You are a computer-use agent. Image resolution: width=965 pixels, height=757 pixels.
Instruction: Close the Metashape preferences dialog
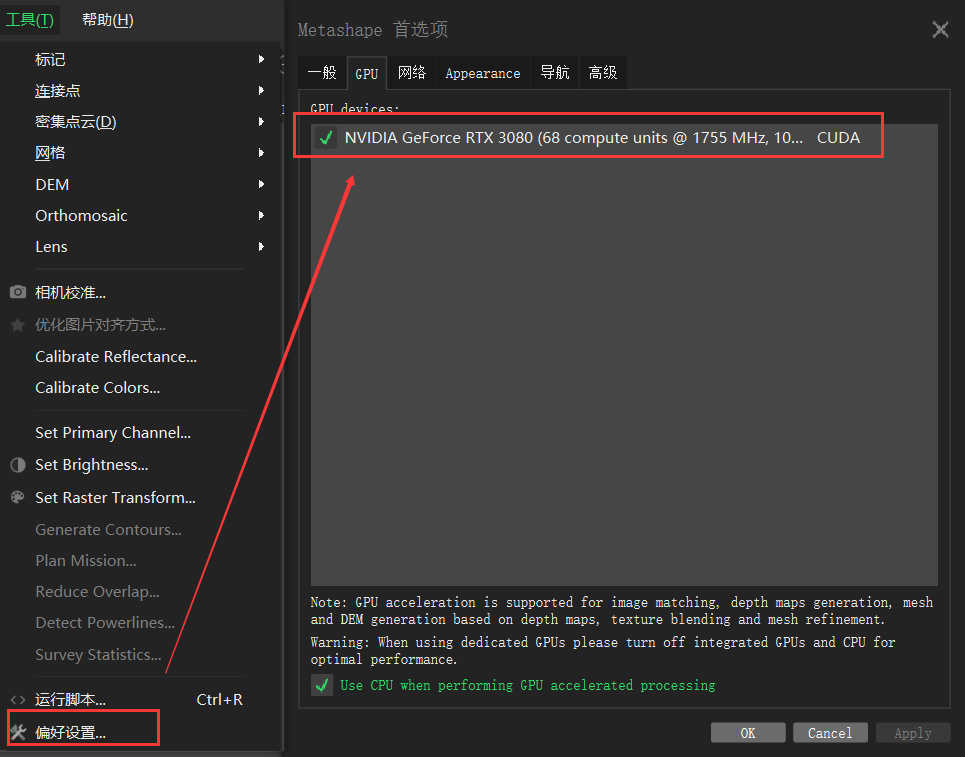940,29
